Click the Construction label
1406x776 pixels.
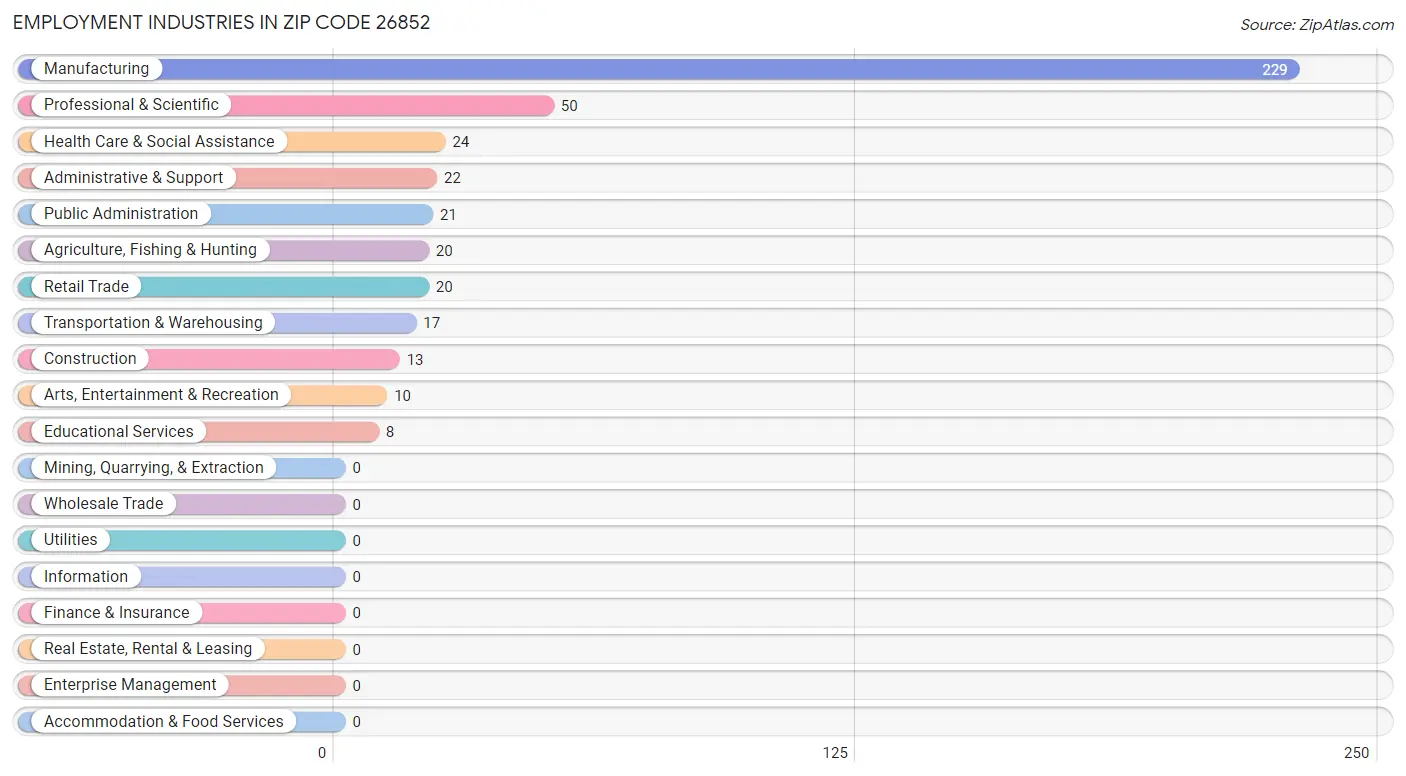(90, 359)
